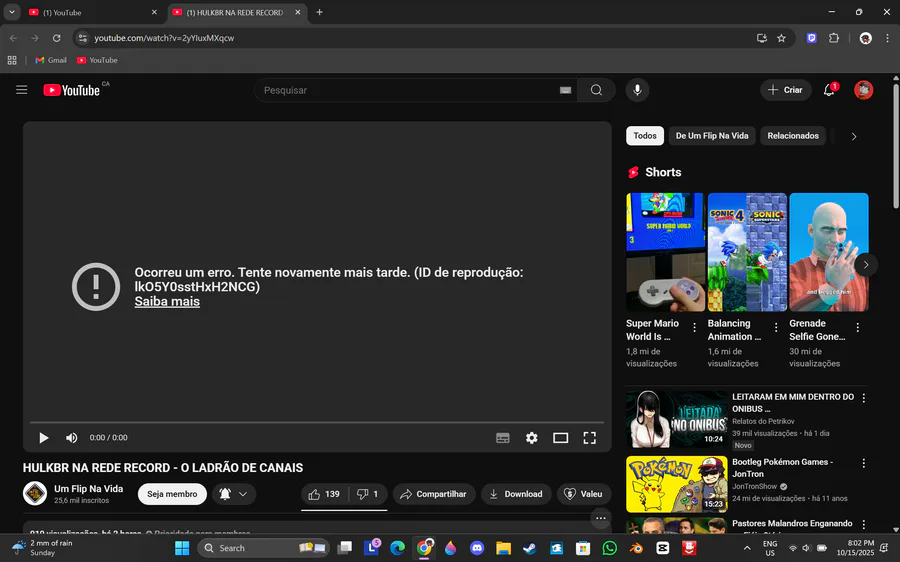Screen dimensions: 900x562
Task: Send thanks with Valeu button
Action: click(x=584, y=494)
